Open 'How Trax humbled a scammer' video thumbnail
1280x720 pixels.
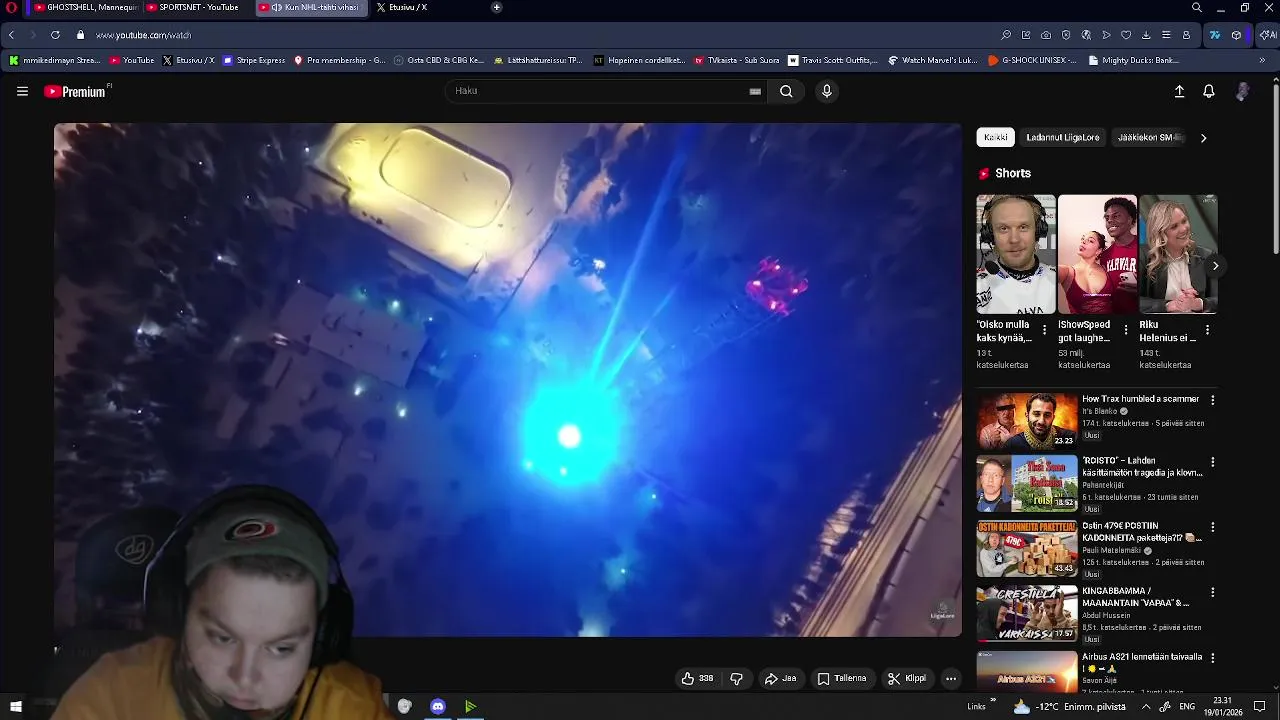click(x=1027, y=420)
